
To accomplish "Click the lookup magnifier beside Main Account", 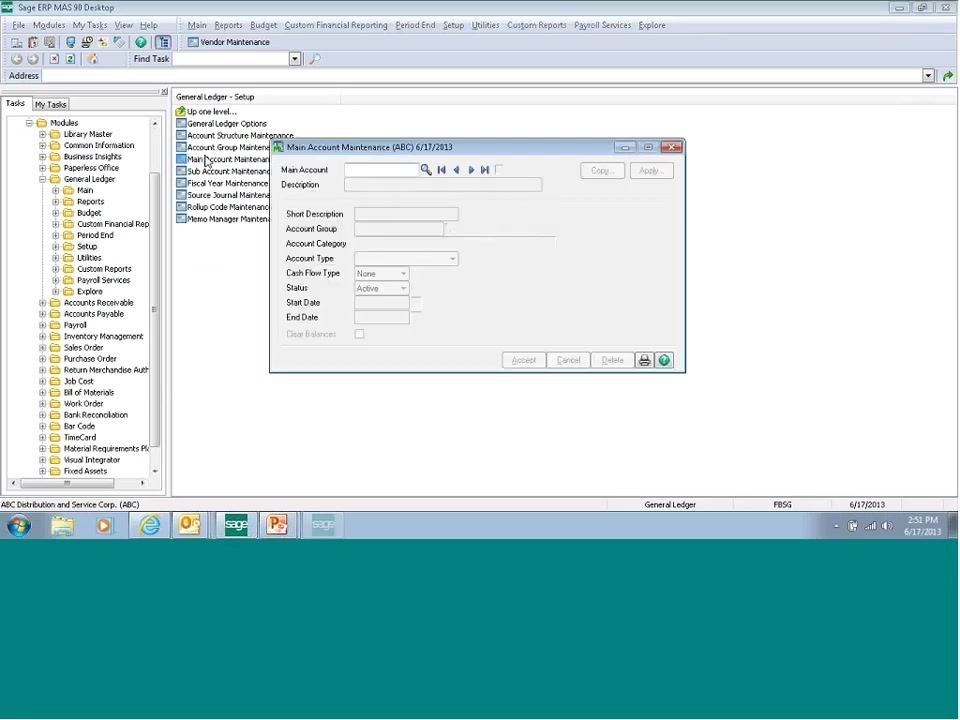I will coord(426,170).
